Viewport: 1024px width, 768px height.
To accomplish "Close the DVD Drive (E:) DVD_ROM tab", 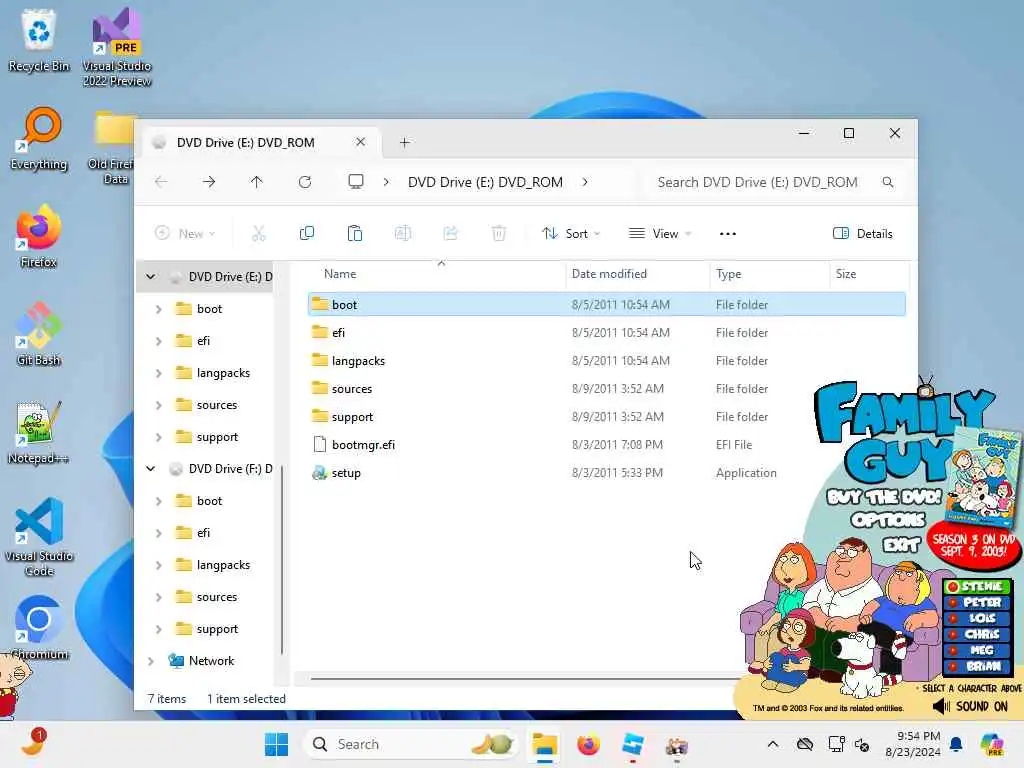I will (x=360, y=142).
